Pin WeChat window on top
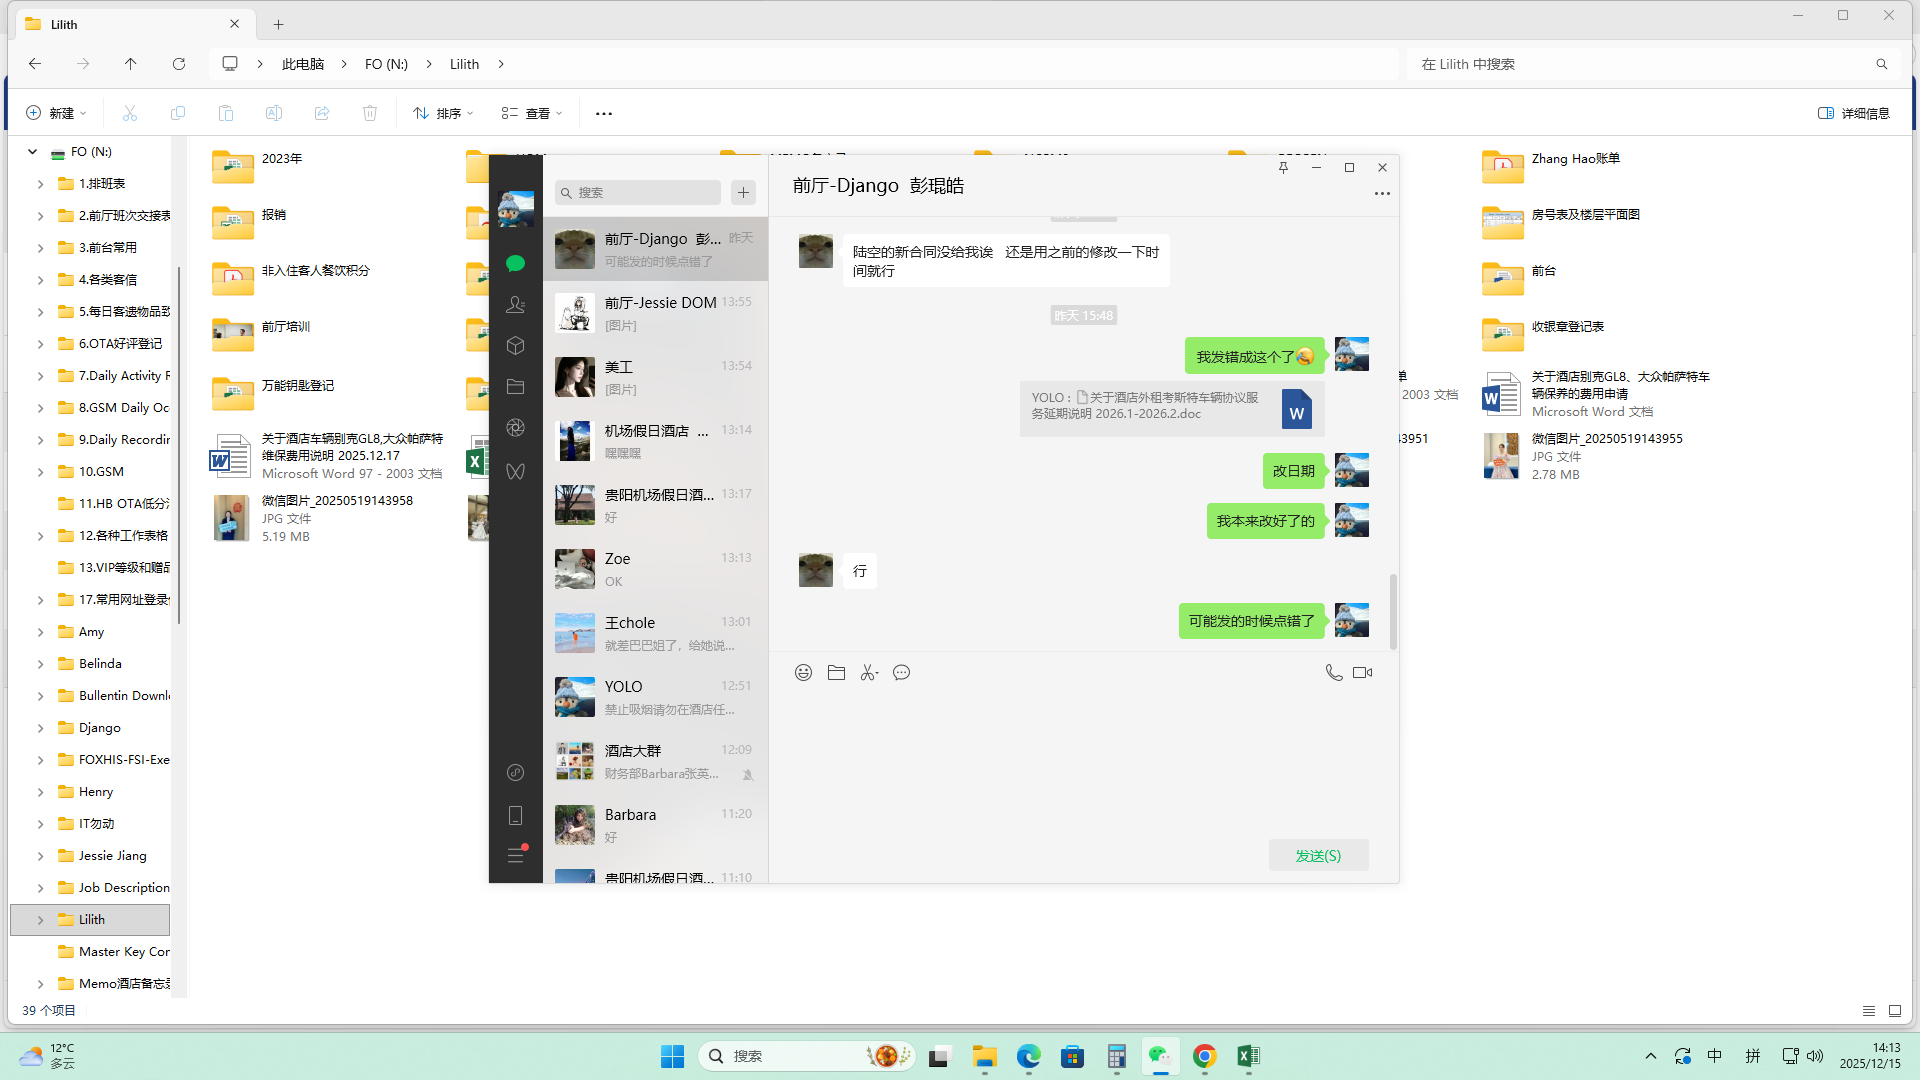 [1283, 168]
